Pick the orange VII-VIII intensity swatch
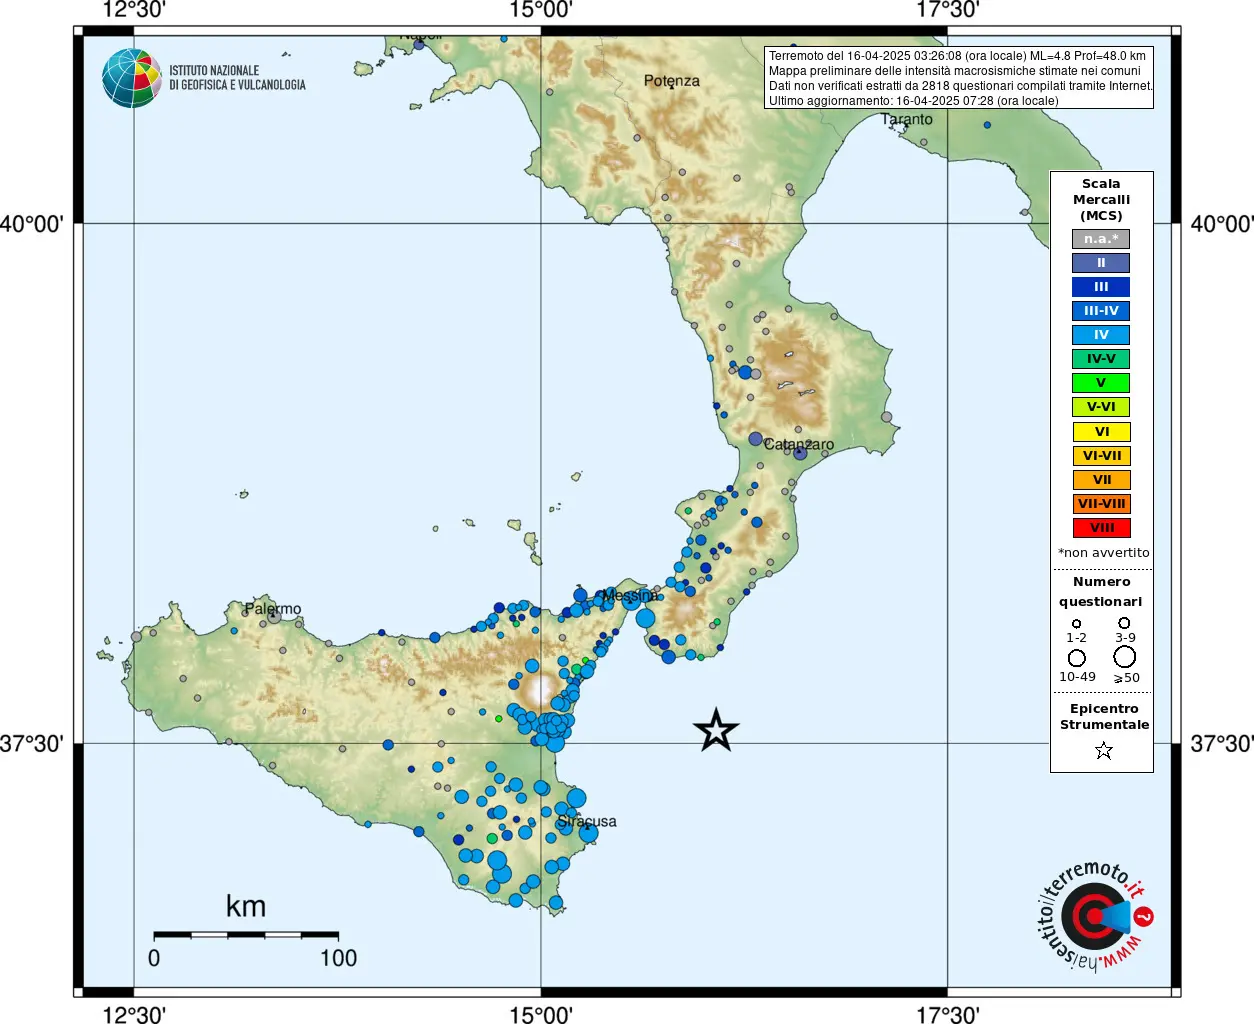Screen dimensions: 1254x1024 tap(1101, 504)
